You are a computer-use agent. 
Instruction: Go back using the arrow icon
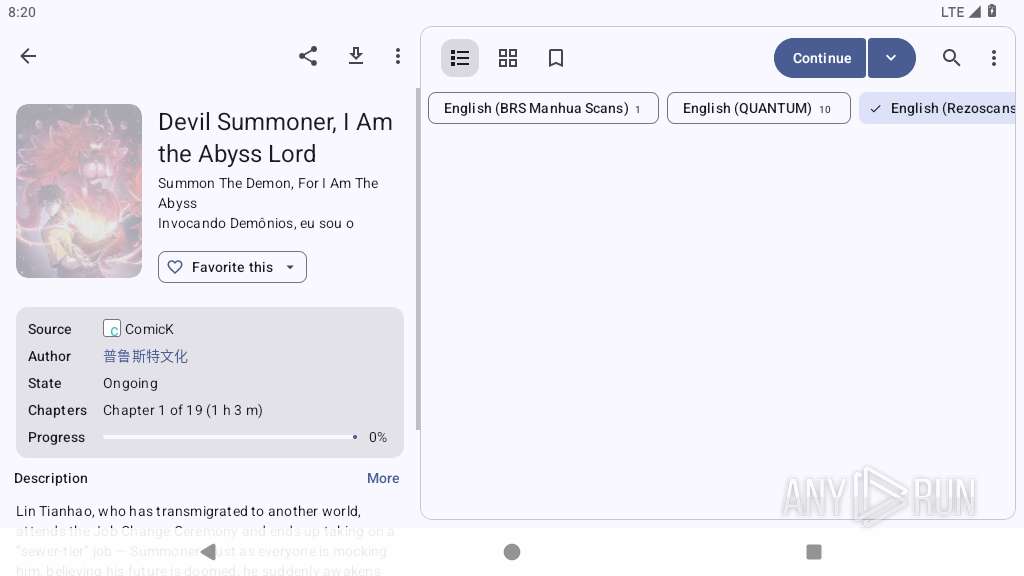28,56
